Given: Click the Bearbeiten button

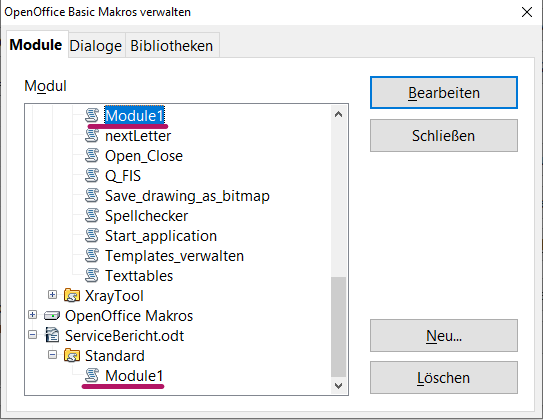Looking at the screenshot, I should (x=444, y=93).
